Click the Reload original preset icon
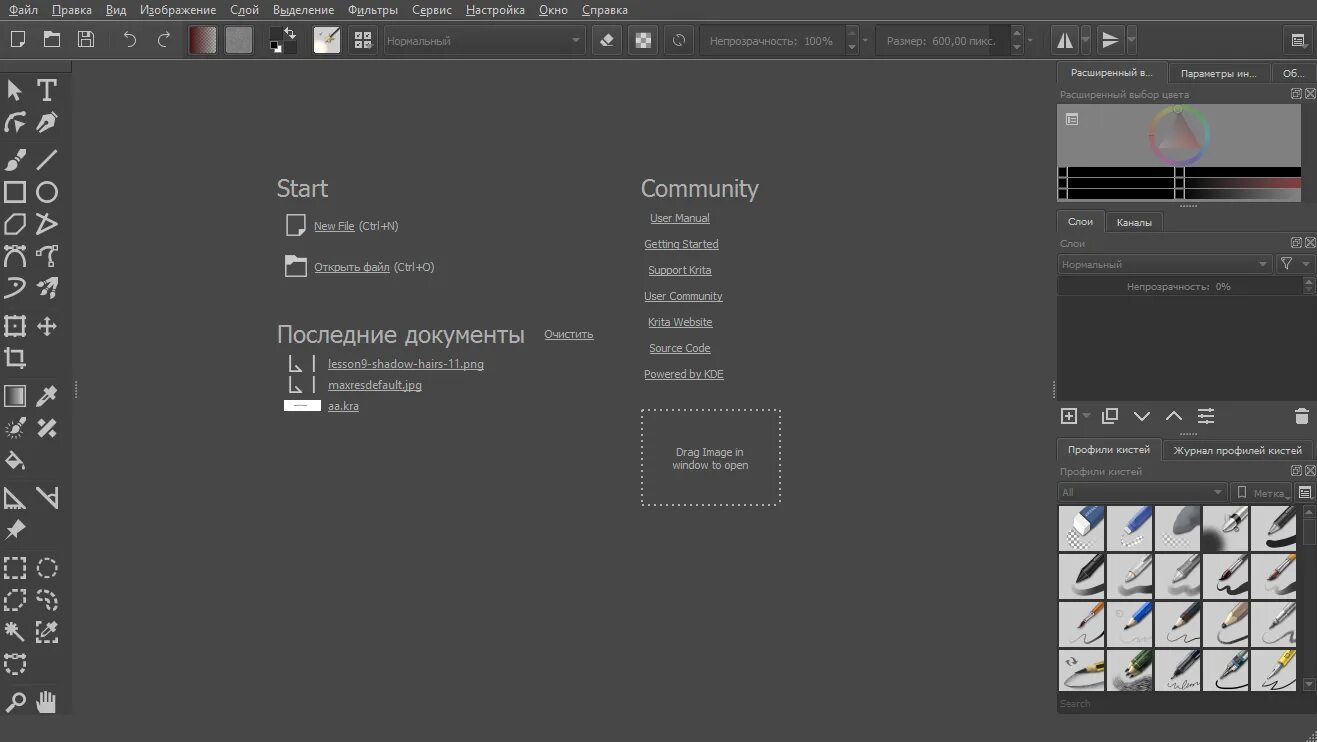Image resolution: width=1317 pixels, height=742 pixels. click(679, 41)
